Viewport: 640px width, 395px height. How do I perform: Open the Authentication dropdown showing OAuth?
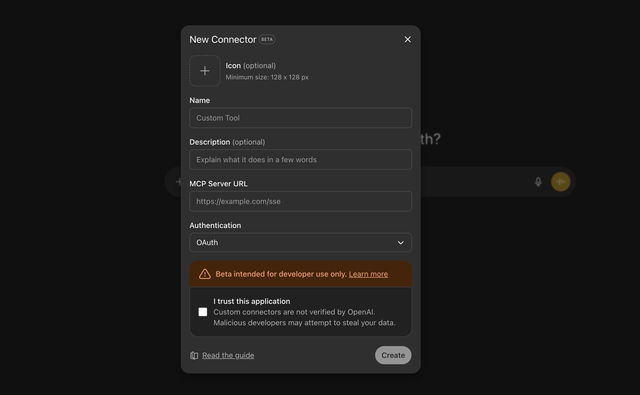pos(300,242)
